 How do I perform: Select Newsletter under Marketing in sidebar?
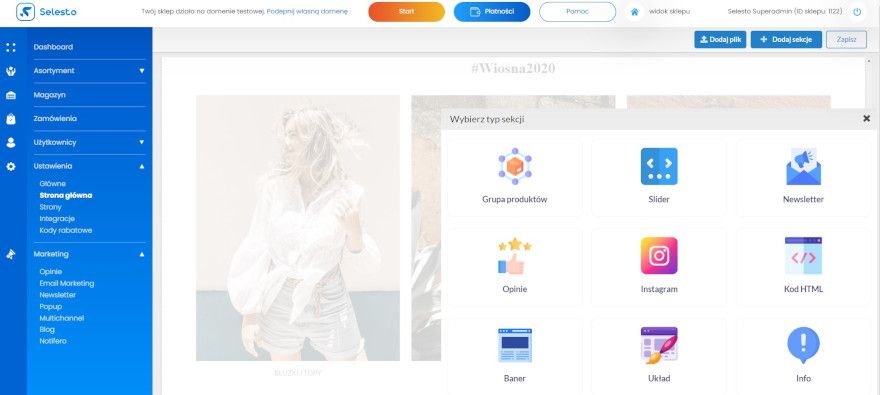[x=58, y=295]
